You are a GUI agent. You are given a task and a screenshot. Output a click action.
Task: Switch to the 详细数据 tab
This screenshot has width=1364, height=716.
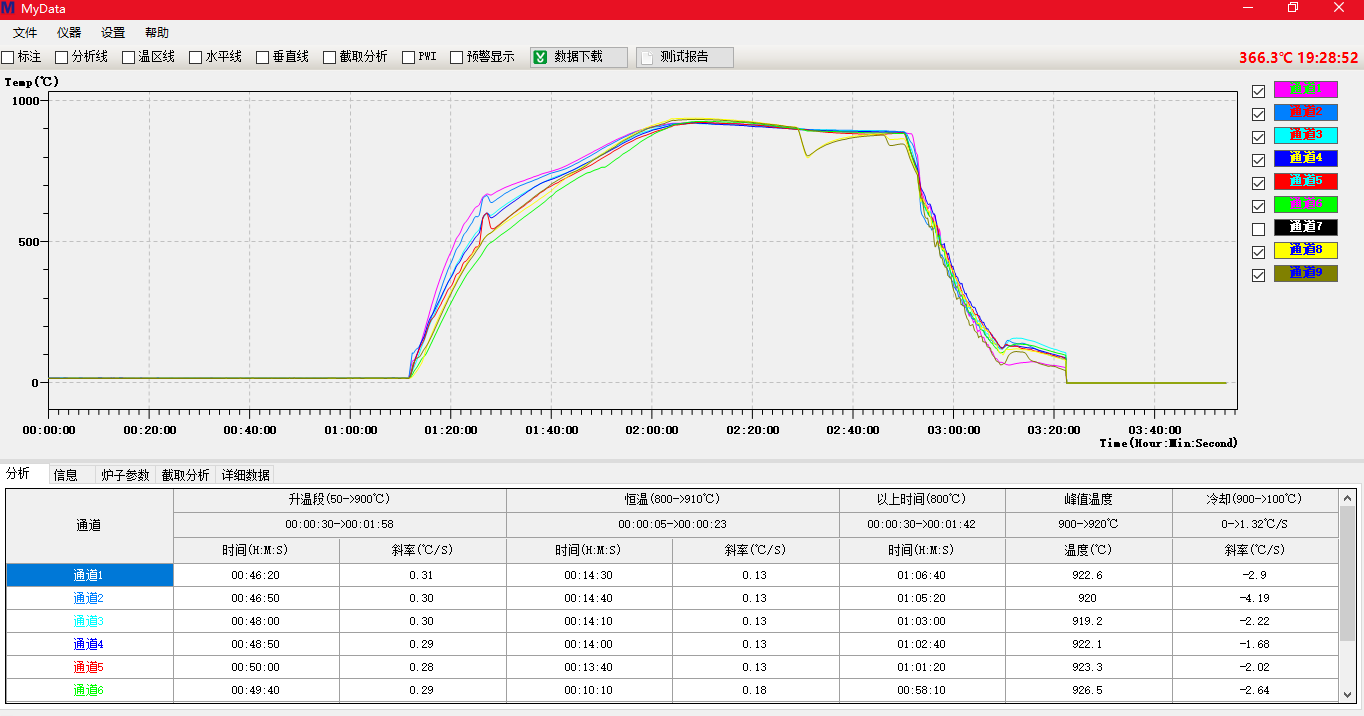point(245,475)
